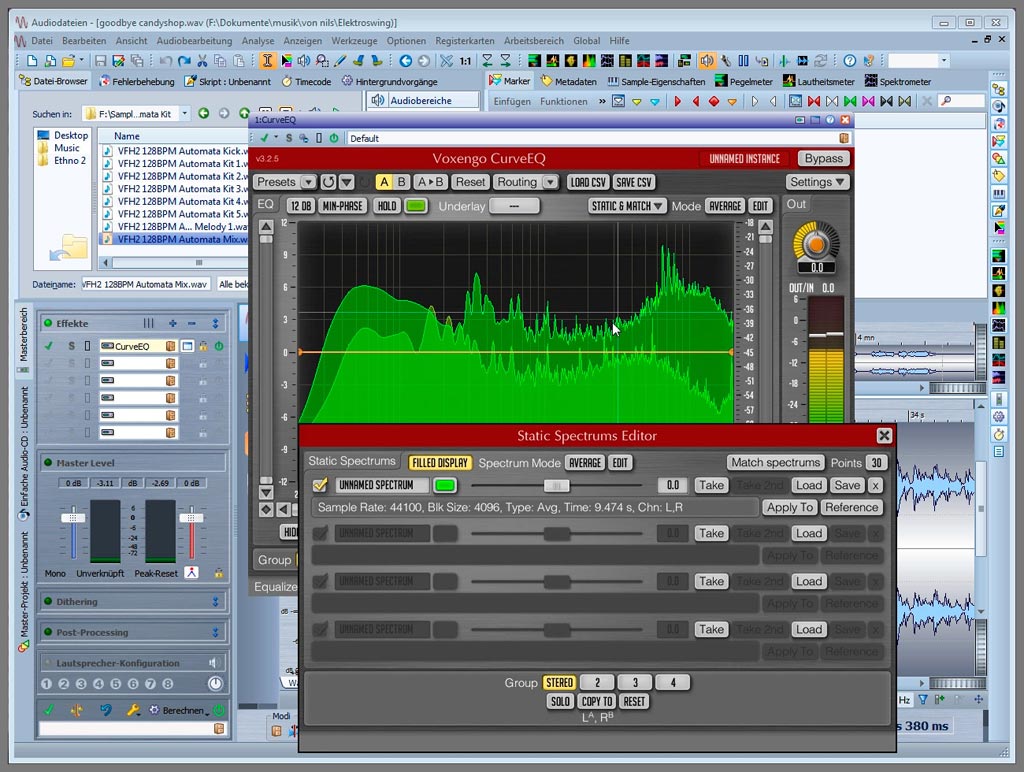The height and width of the screenshot is (772, 1024).
Task: Click the wrench key icon in master section
Action: [x=133, y=710]
